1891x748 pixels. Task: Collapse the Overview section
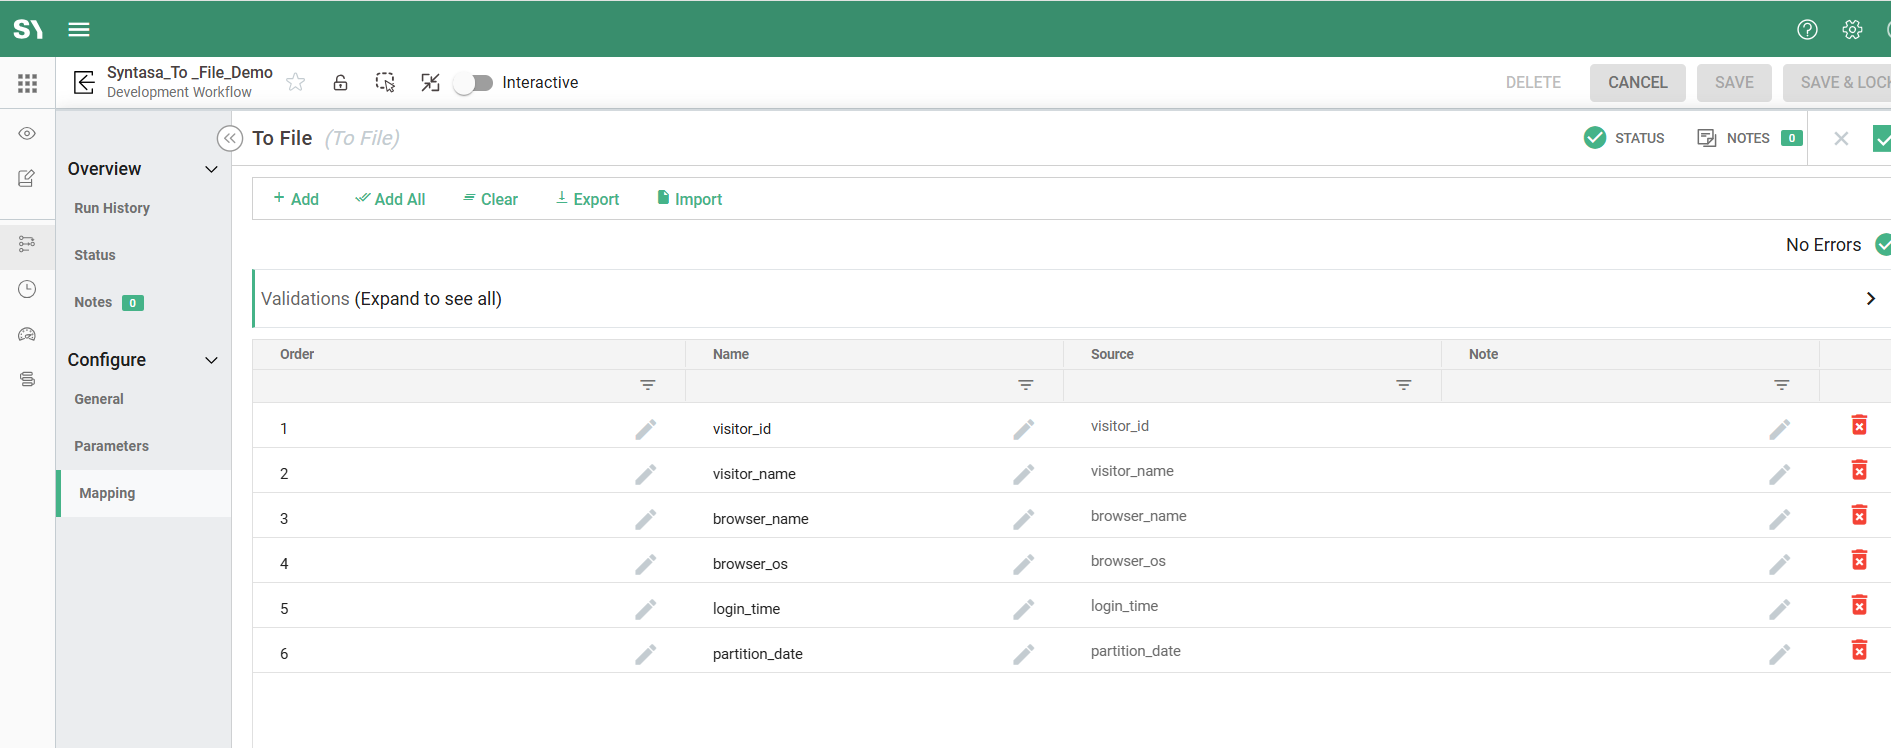click(211, 169)
